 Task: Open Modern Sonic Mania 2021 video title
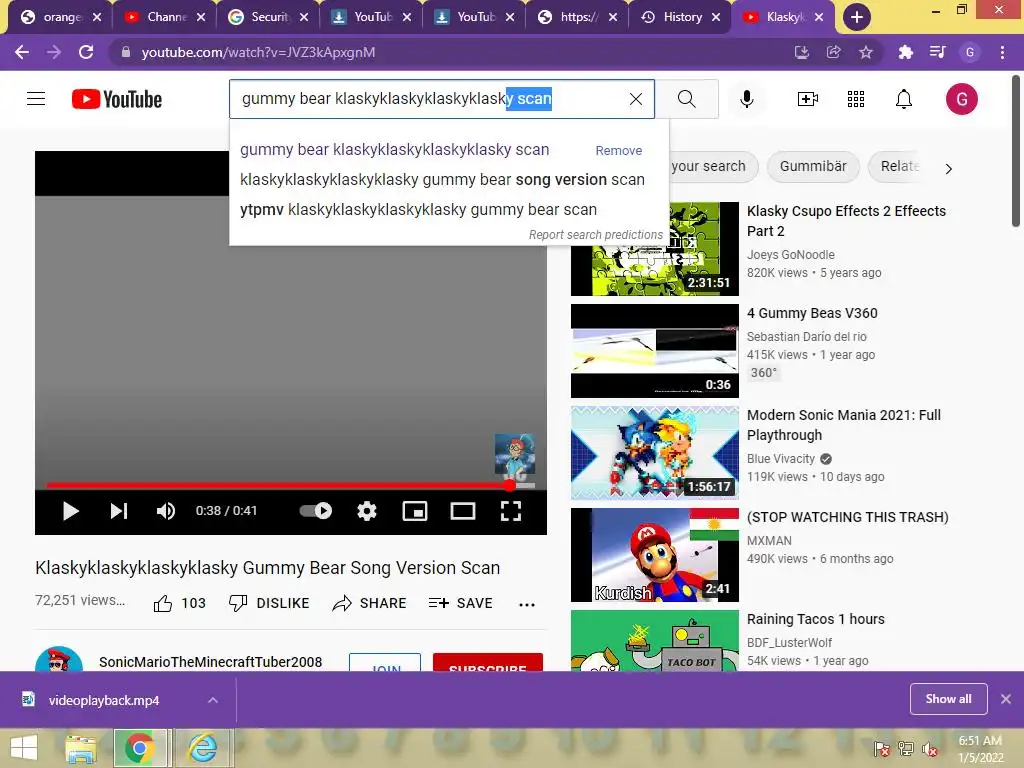(x=844, y=424)
